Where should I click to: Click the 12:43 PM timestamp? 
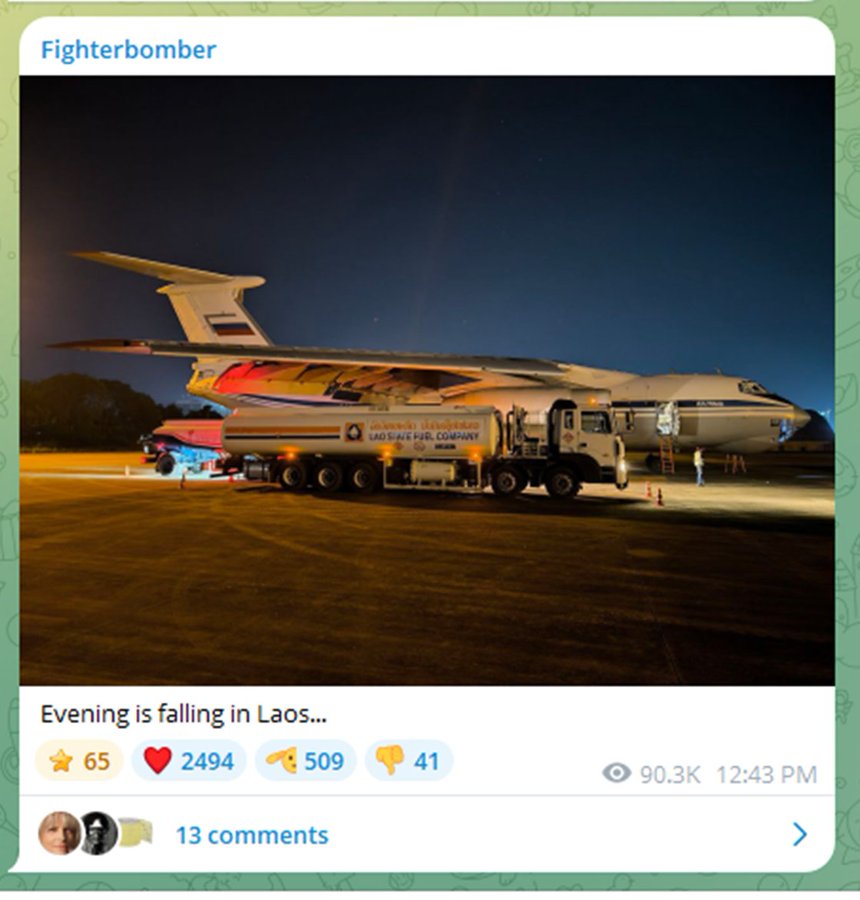(x=766, y=775)
